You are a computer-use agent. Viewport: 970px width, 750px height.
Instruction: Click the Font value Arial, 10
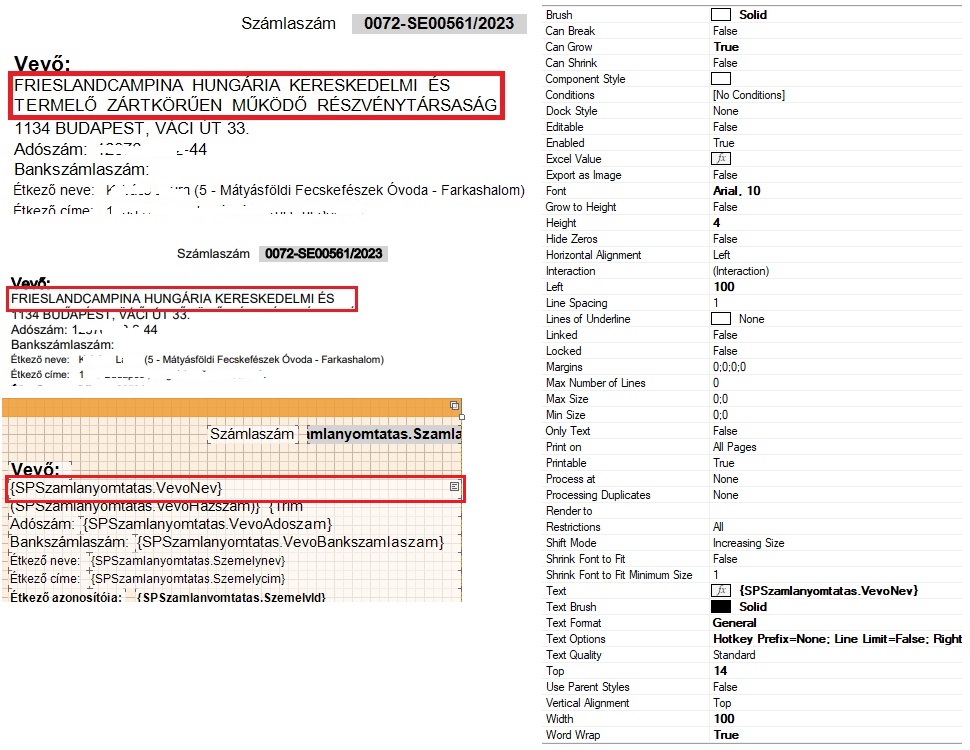tap(736, 191)
